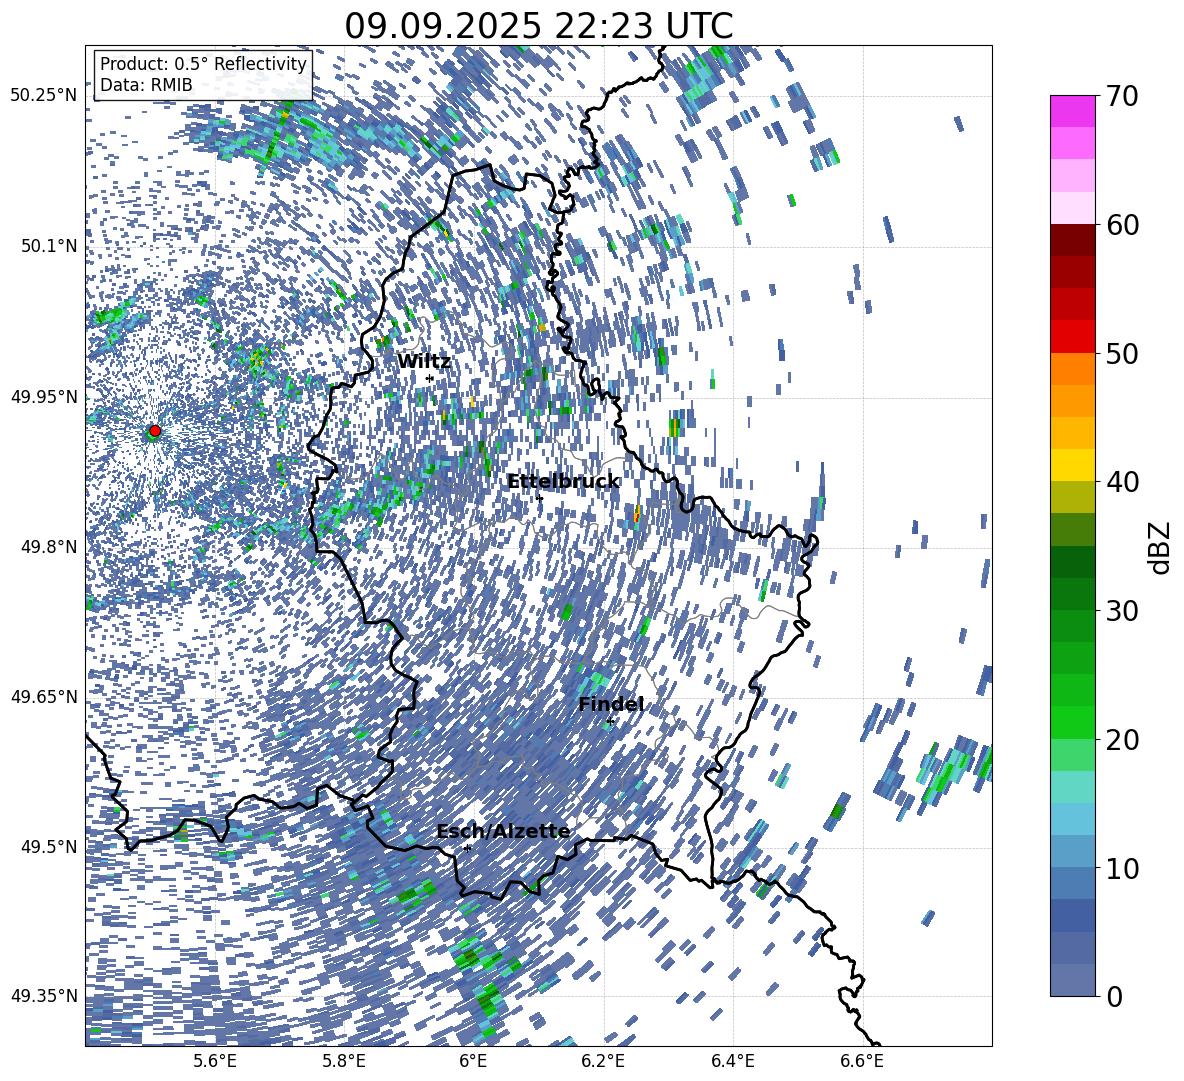Click the 5.6°E longitude label
The width and height of the screenshot is (1184, 1081).
pyautogui.click(x=215, y=1061)
